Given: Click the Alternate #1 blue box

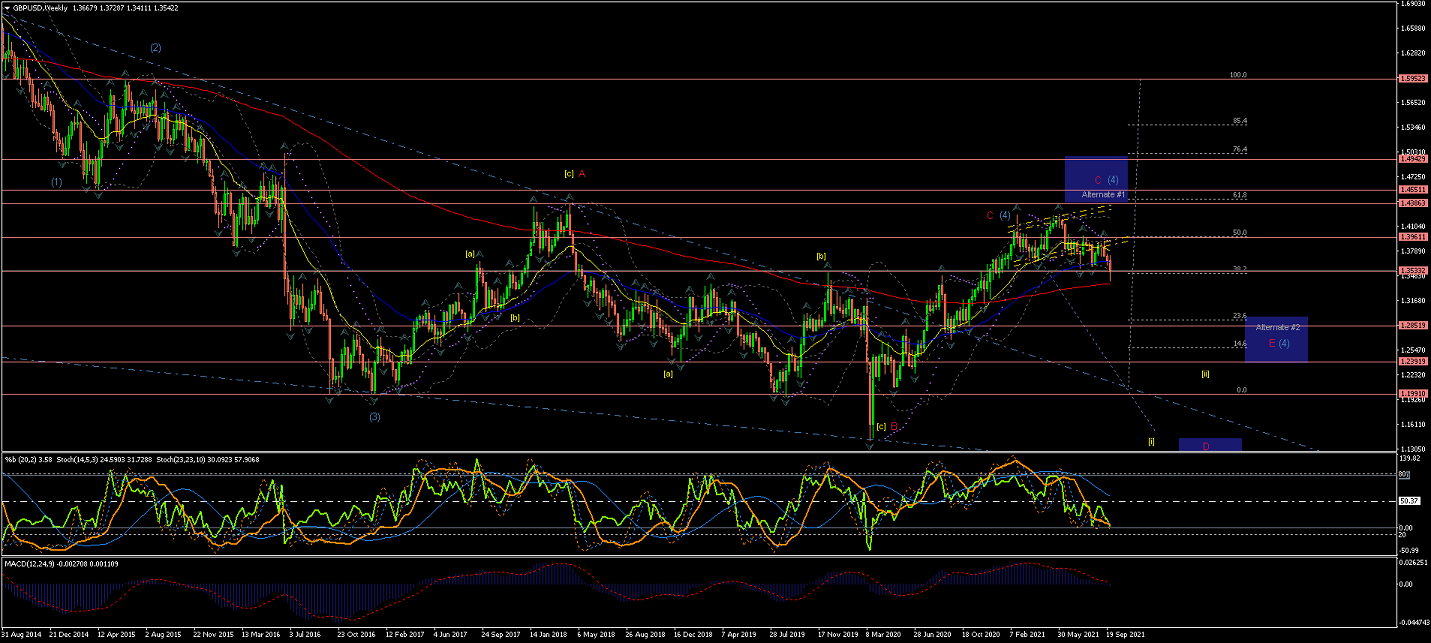Looking at the screenshot, I should [x=1096, y=180].
